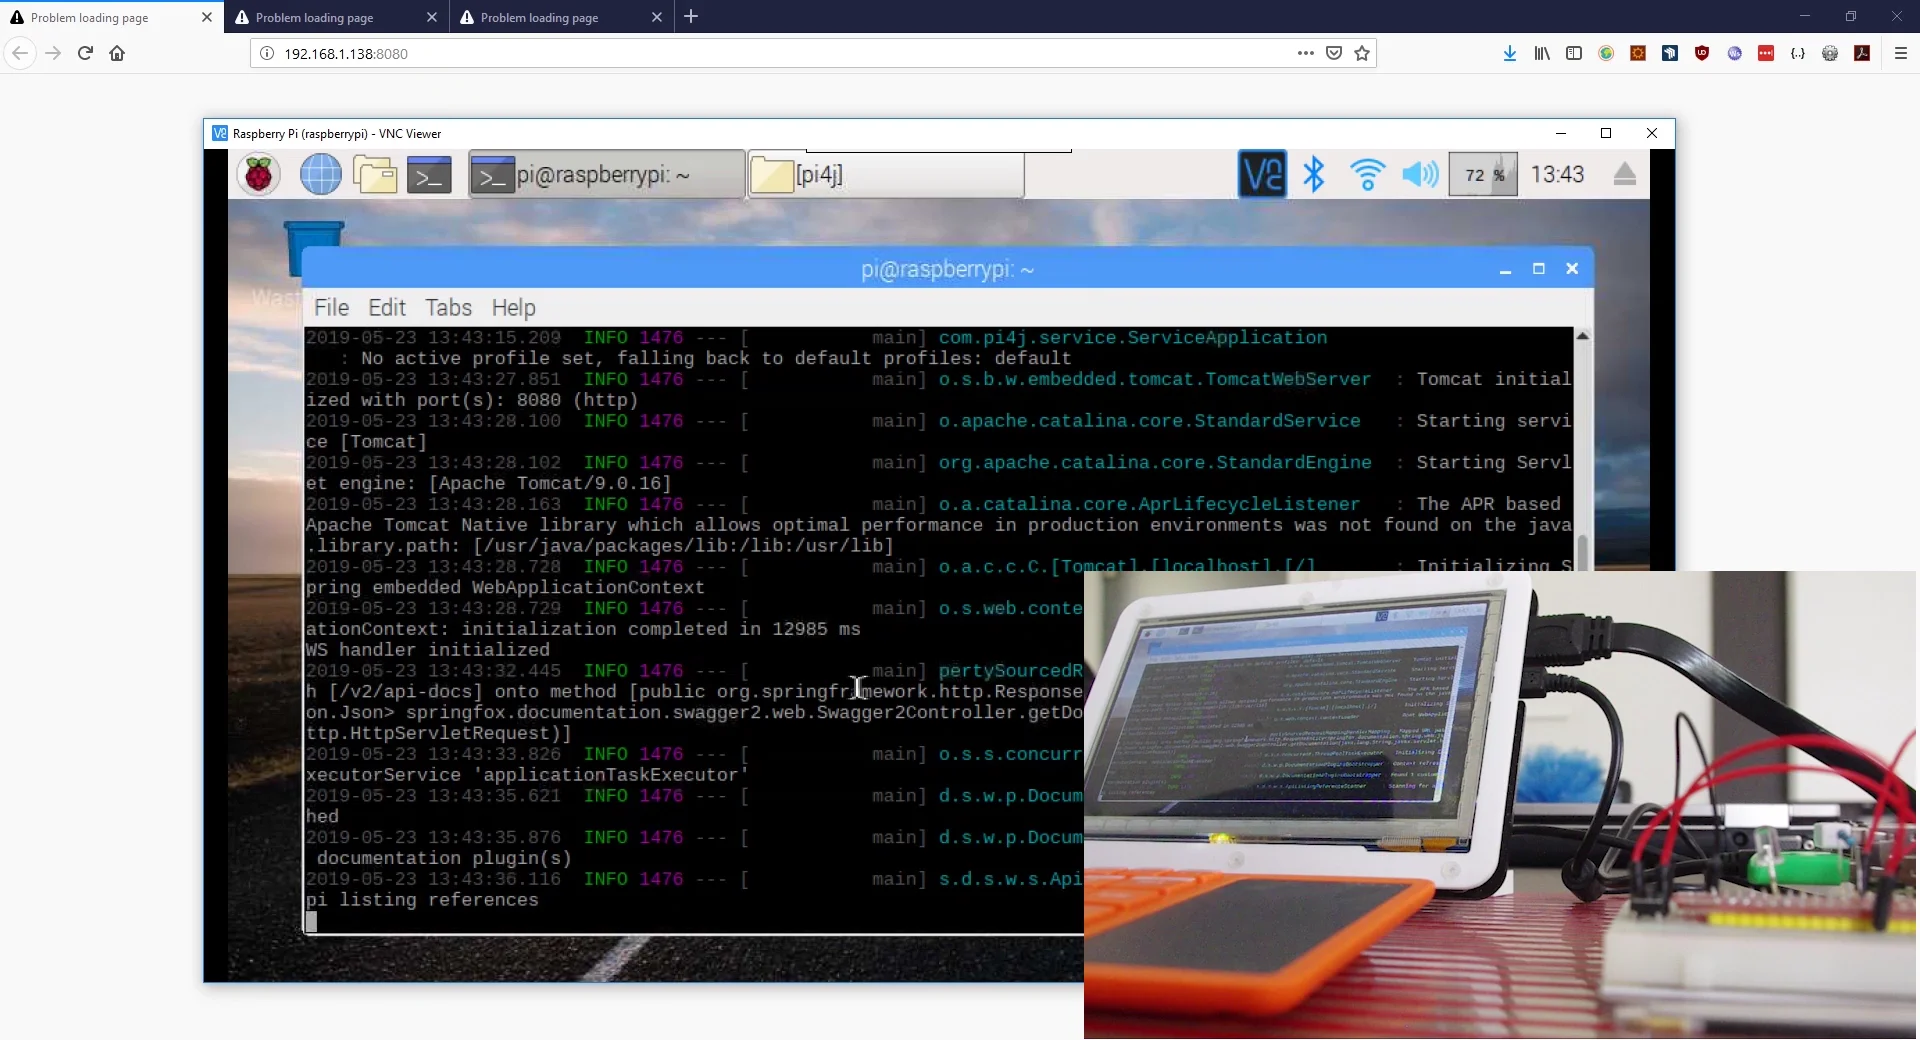Close the second Problem loading page tab
The height and width of the screenshot is (1040, 1920).
click(x=432, y=17)
